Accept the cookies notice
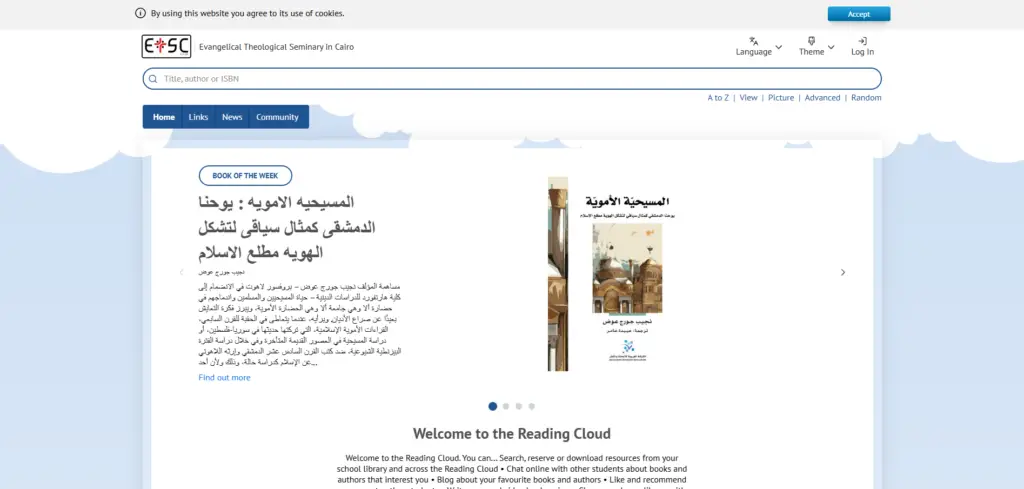1024x489 pixels. tap(858, 14)
